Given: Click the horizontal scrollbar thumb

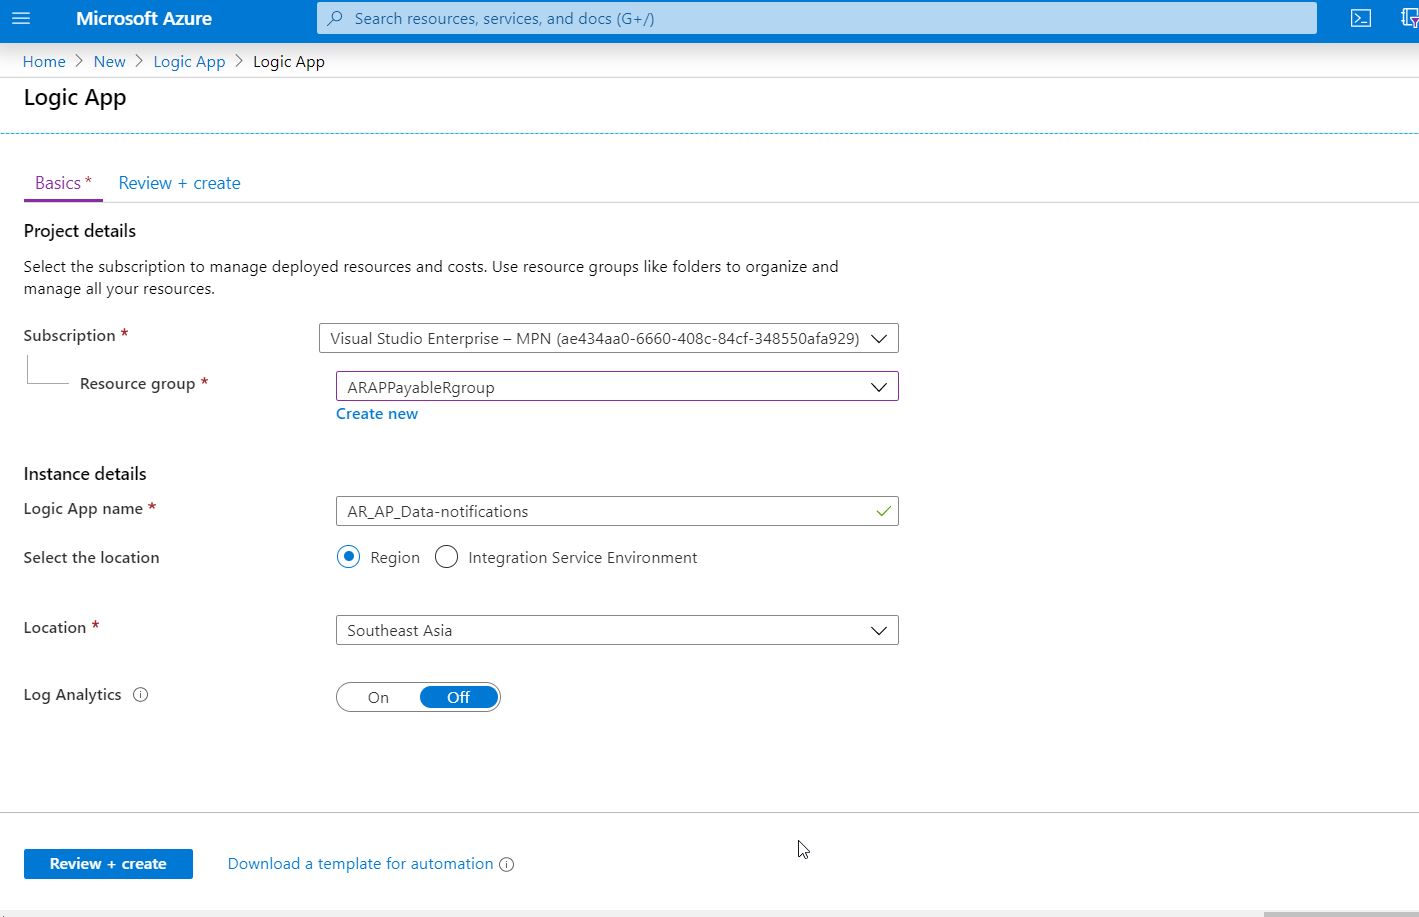Looking at the screenshot, I should click(x=1341, y=913).
